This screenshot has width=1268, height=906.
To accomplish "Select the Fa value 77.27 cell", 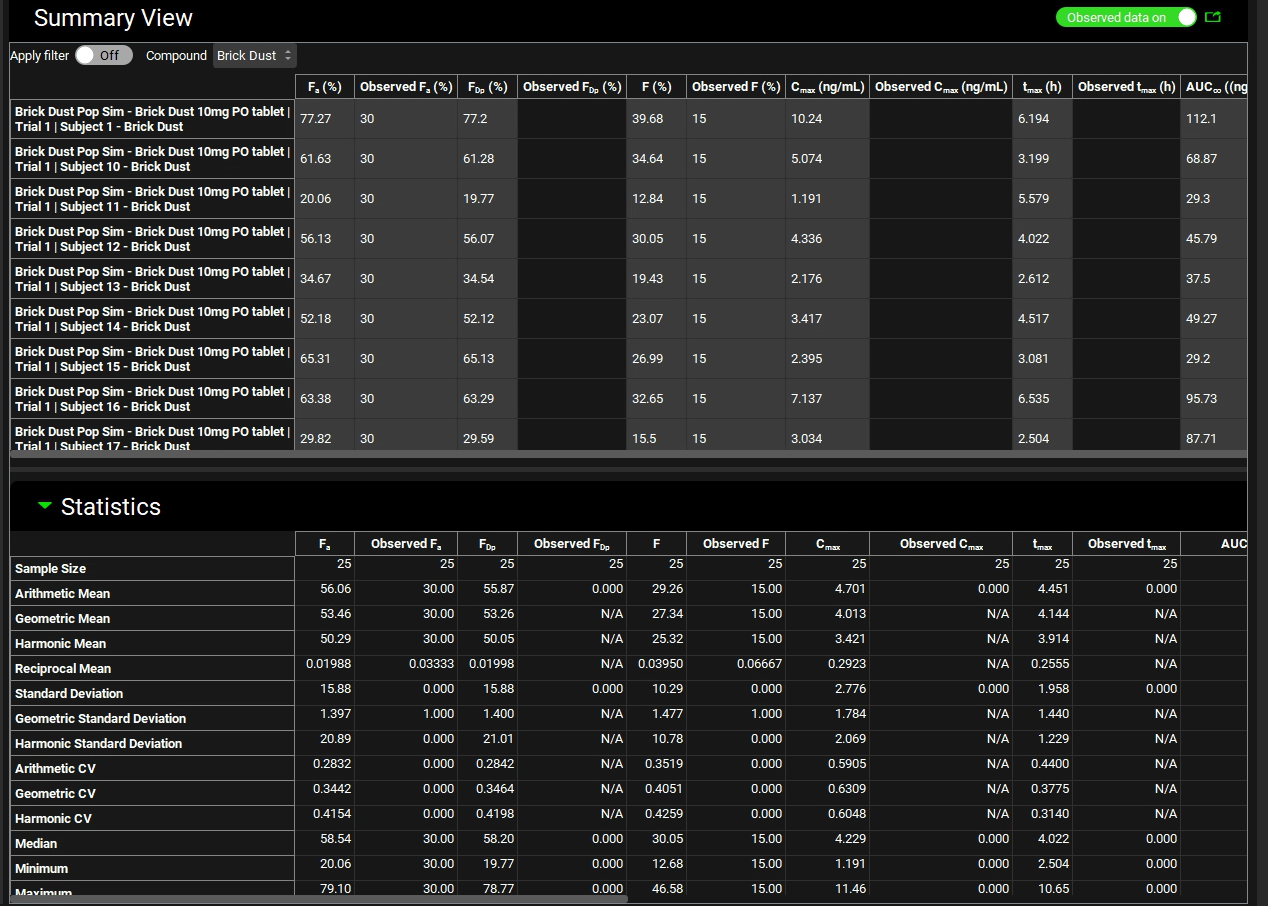I will tap(324, 119).
